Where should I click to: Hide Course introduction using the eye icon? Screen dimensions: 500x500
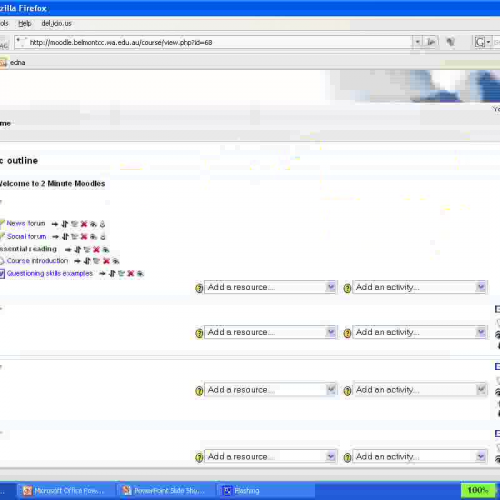point(116,261)
